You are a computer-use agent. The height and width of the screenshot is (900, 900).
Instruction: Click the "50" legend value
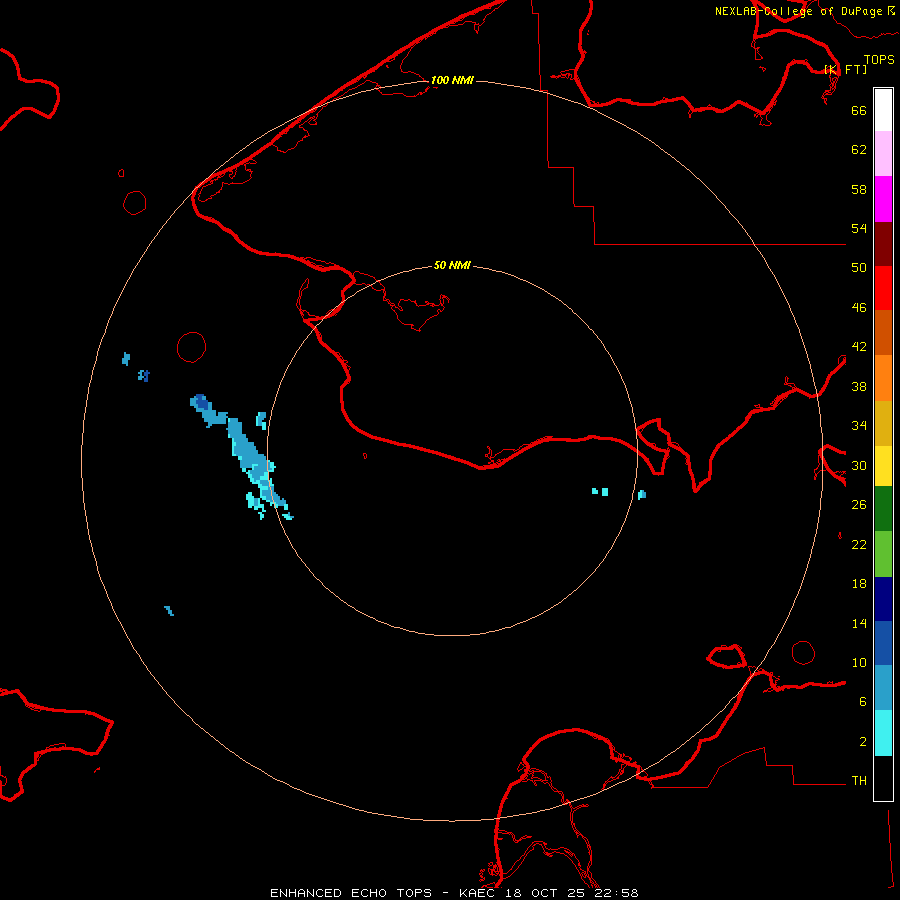pyautogui.click(x=859, y=267)
